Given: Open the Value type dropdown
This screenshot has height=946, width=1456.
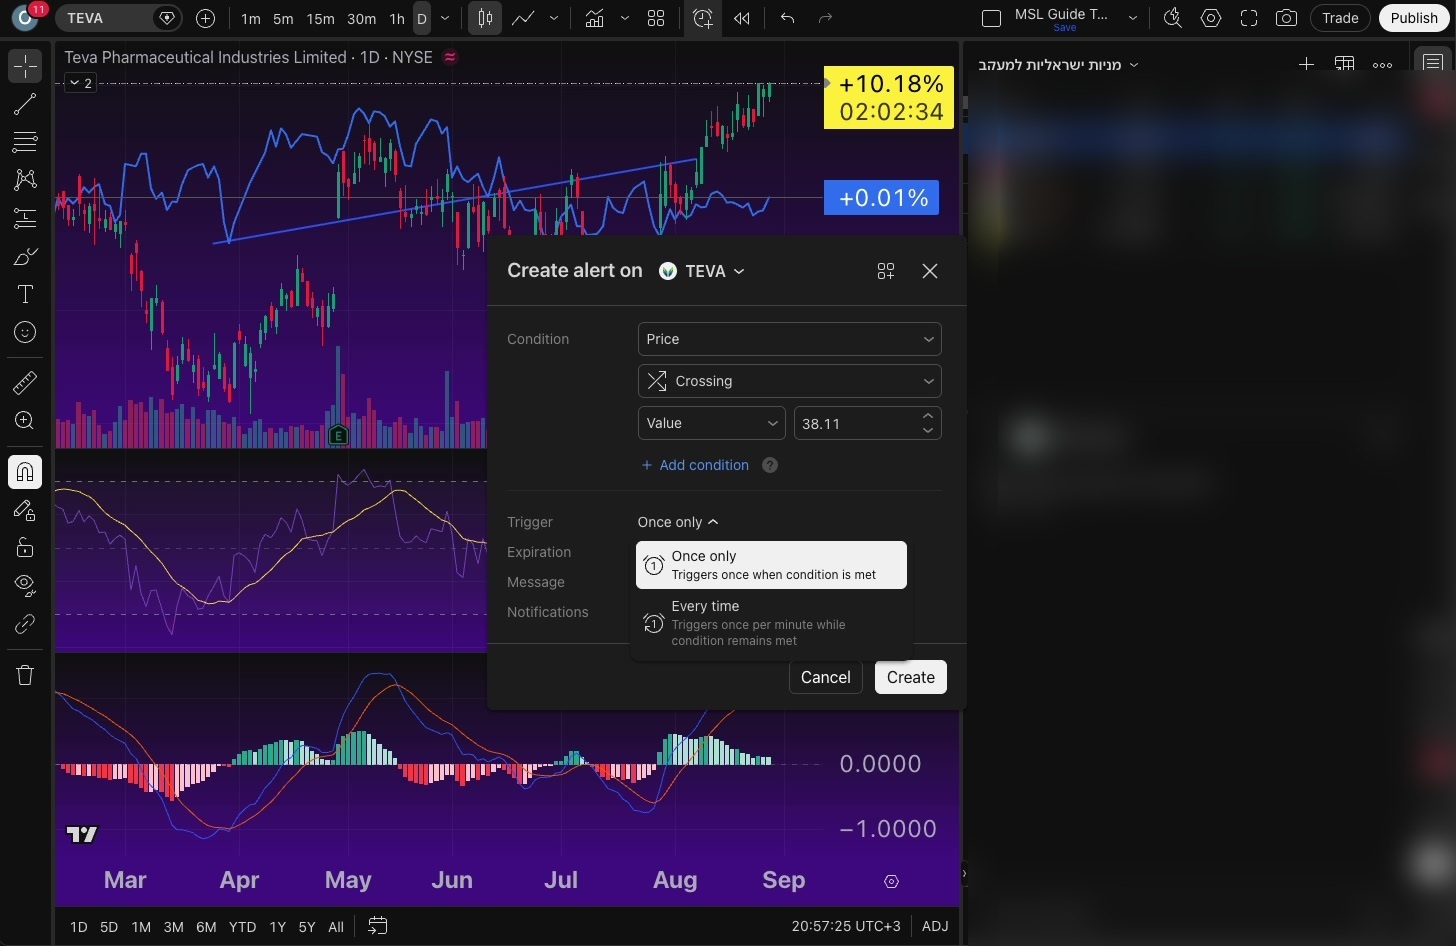Looking at the screenshot, I should click(711, 423).
